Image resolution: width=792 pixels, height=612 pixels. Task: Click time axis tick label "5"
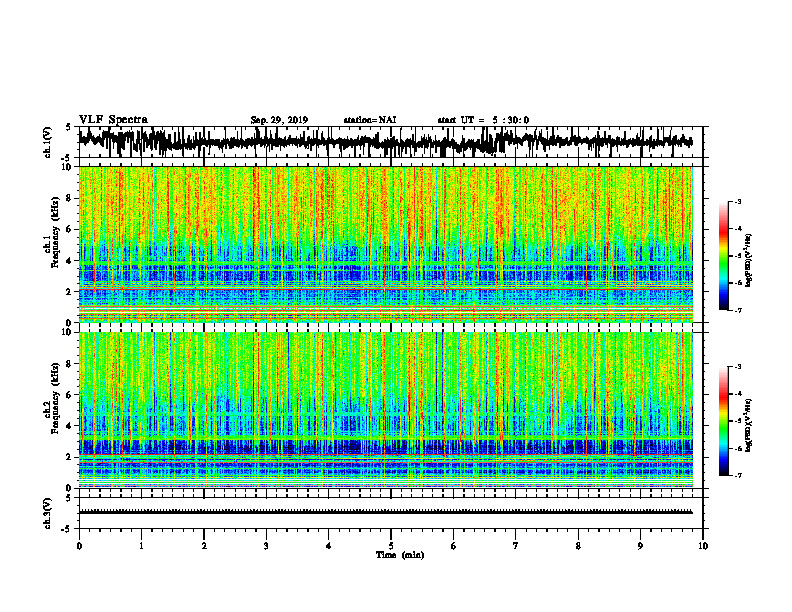click(391, 546)
